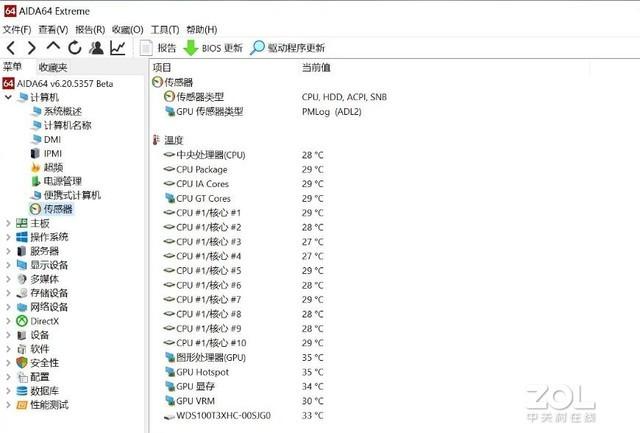This screenshot has width=640, height=433.
Task: Select DMI tree item
Action: coord(46,140)
